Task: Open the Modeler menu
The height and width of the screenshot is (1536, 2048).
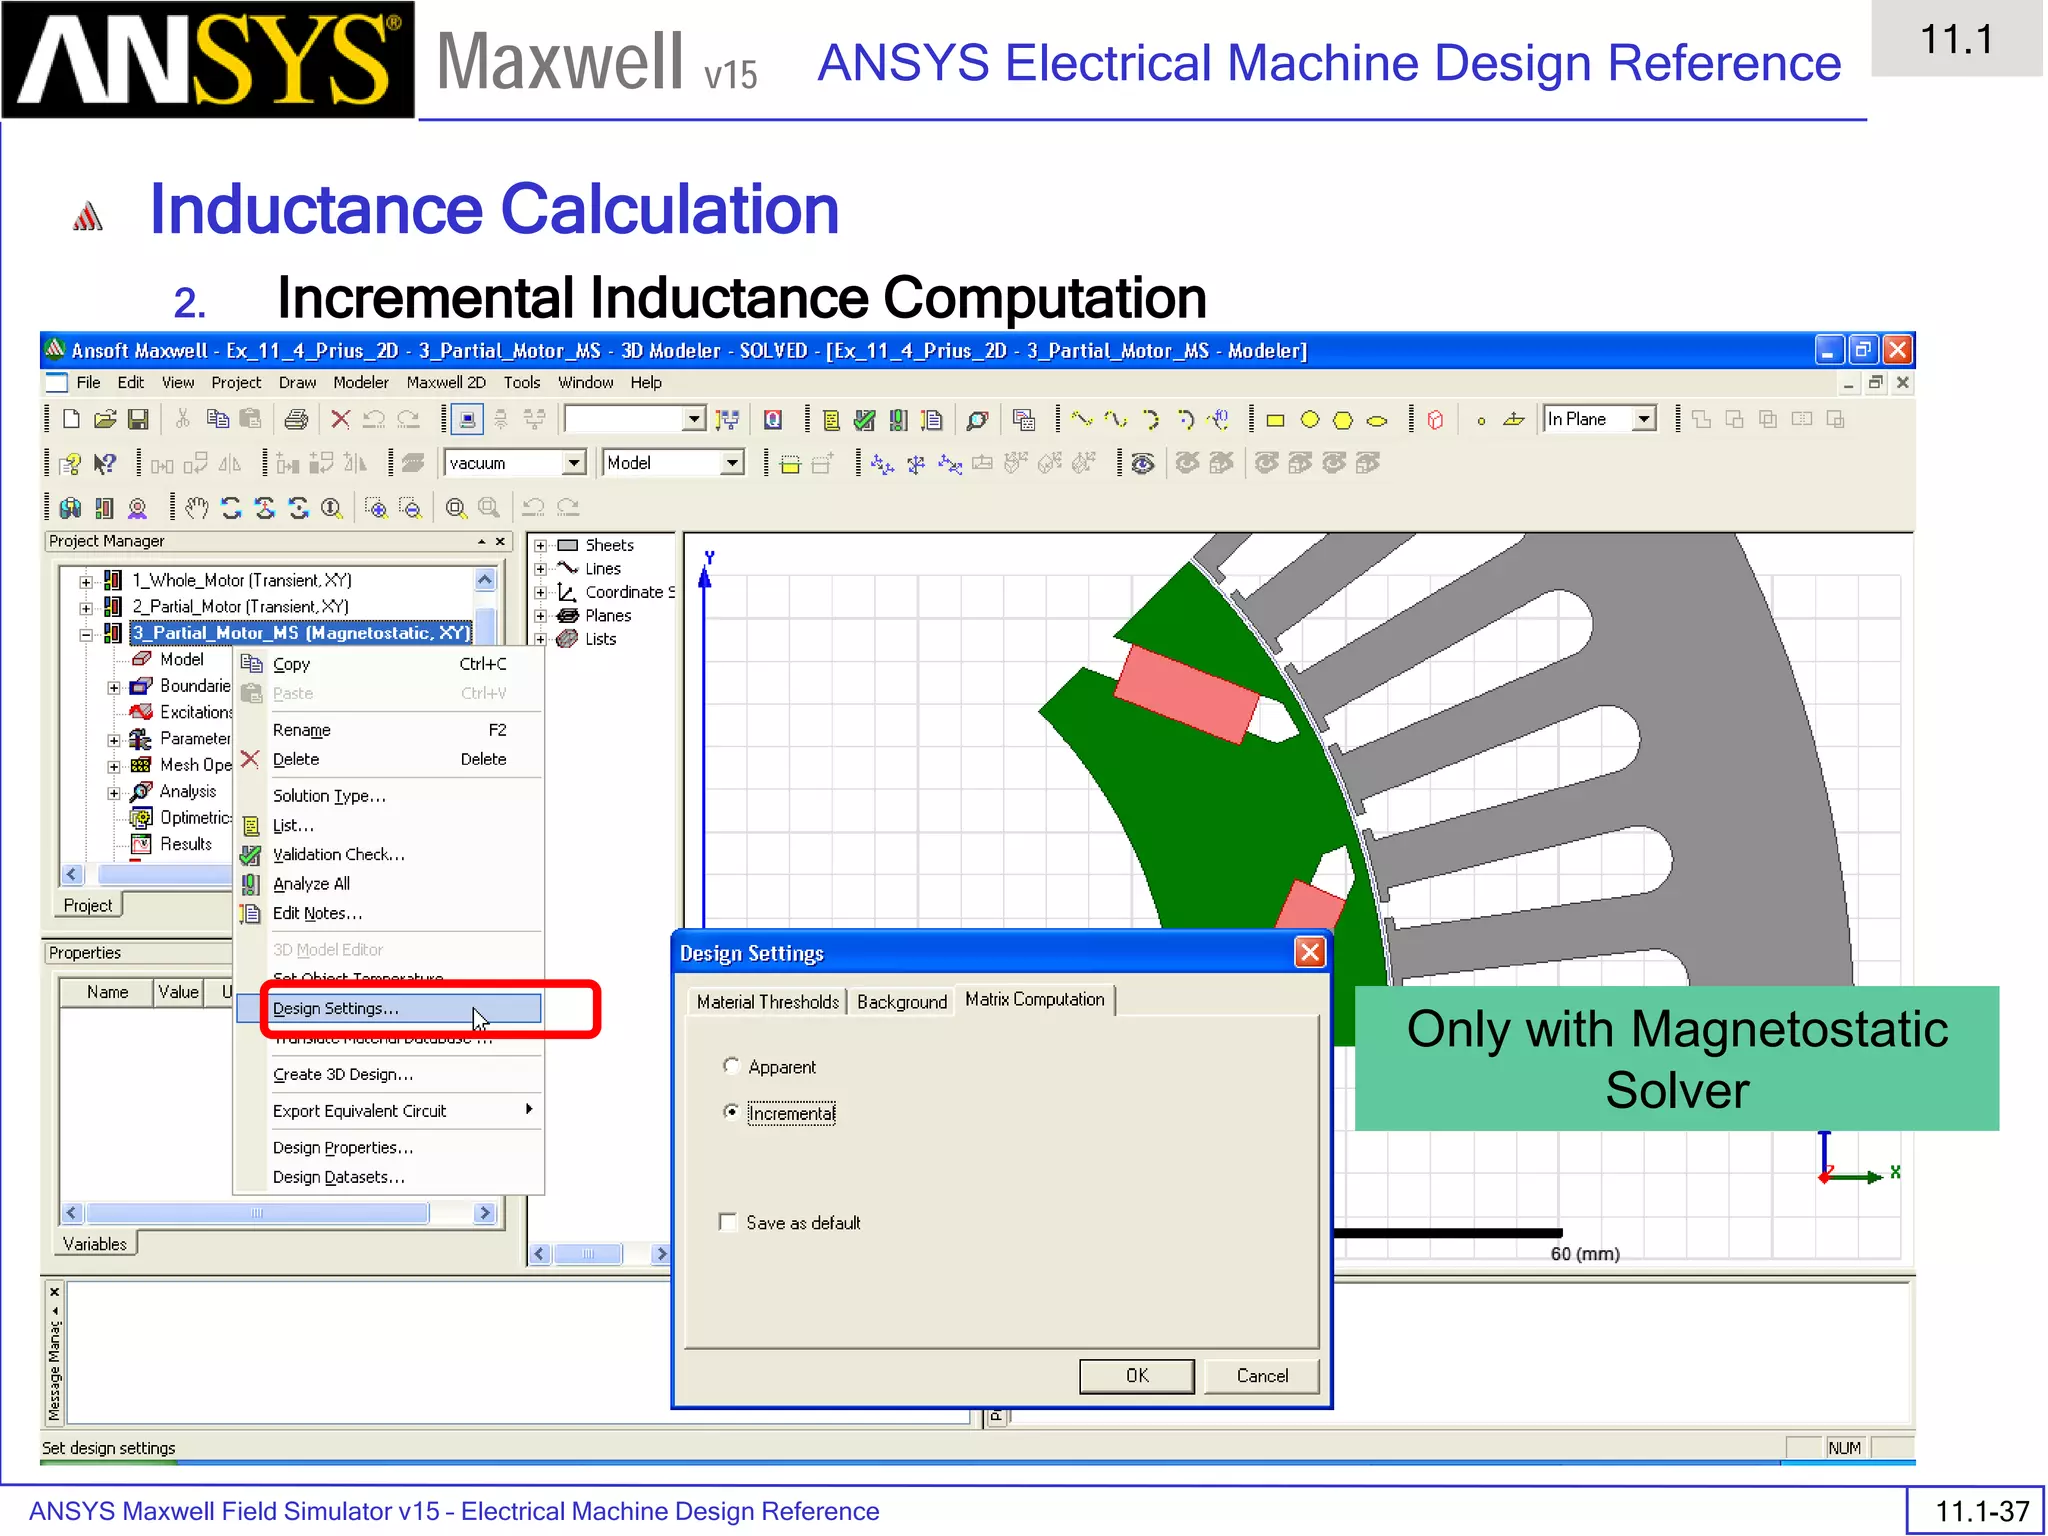Action: [361, 383]
